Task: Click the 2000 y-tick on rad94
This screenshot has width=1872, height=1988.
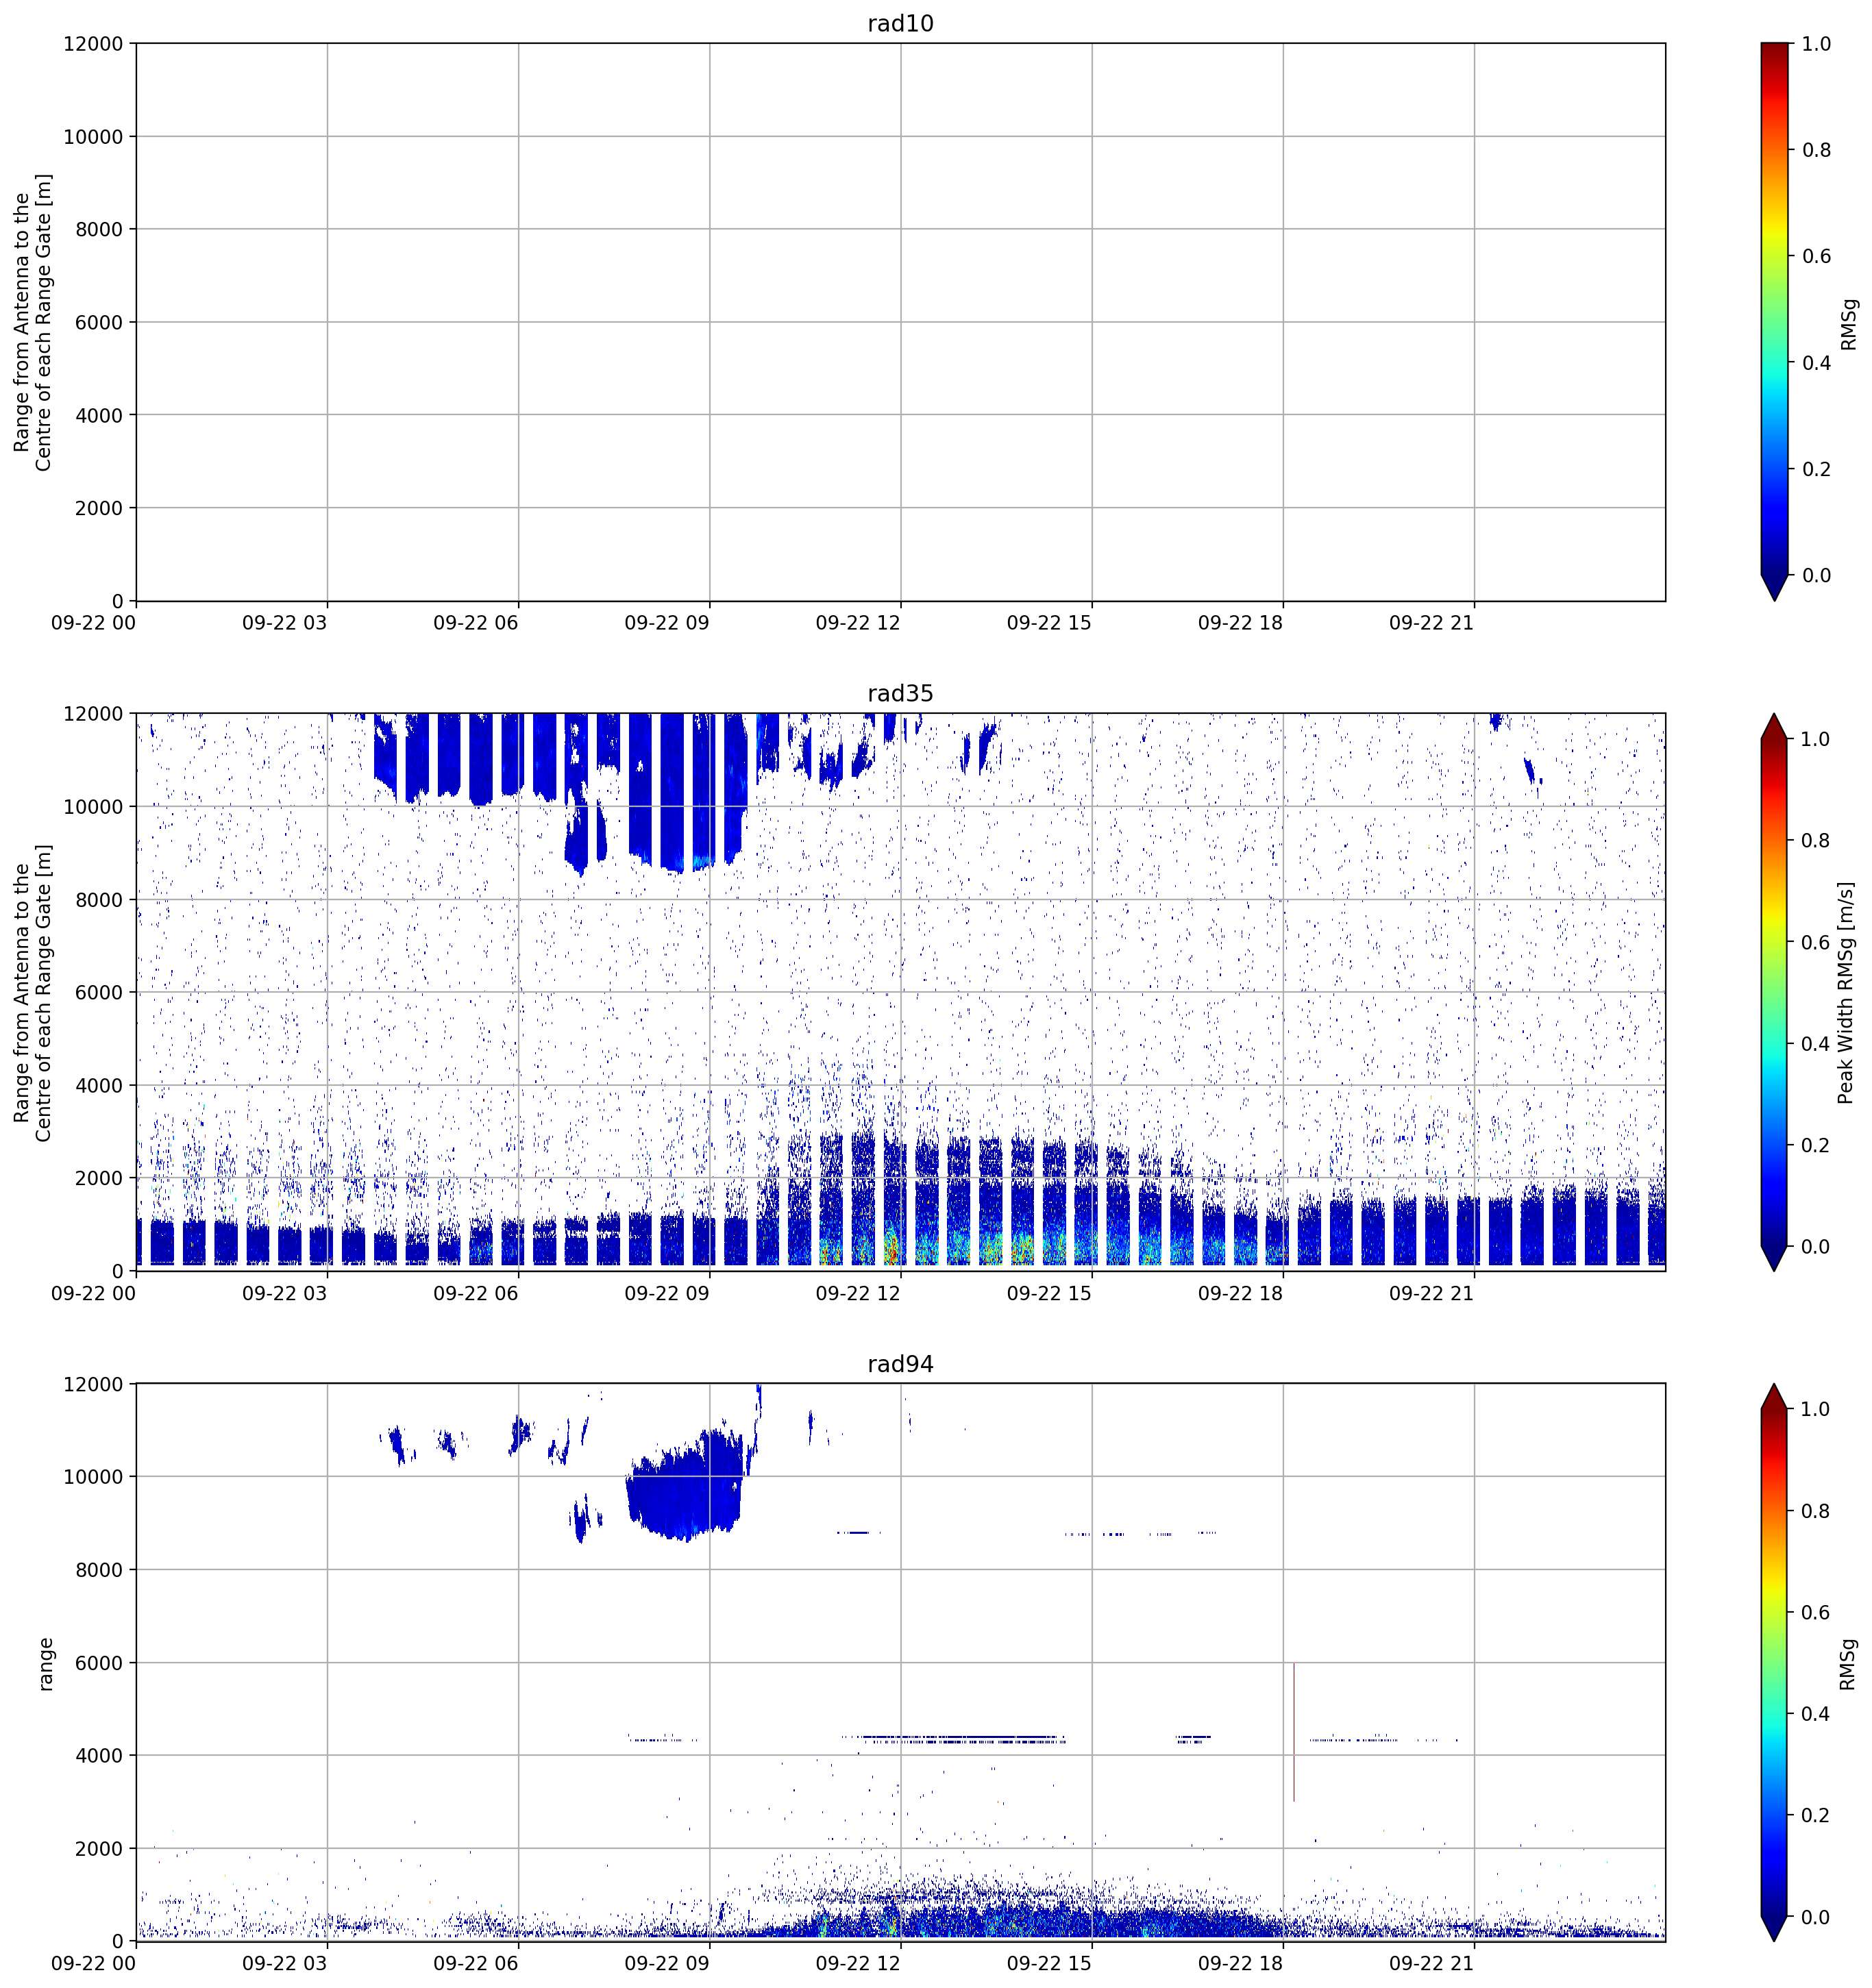Action: coord(99,1850)
